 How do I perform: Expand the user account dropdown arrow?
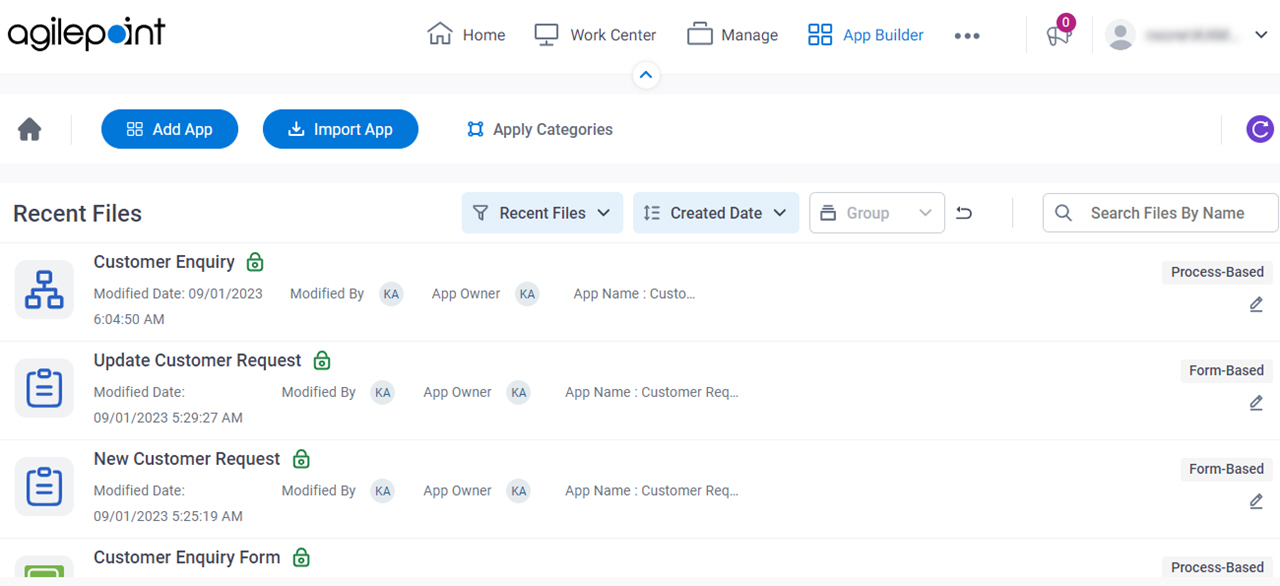[1260, 35]
